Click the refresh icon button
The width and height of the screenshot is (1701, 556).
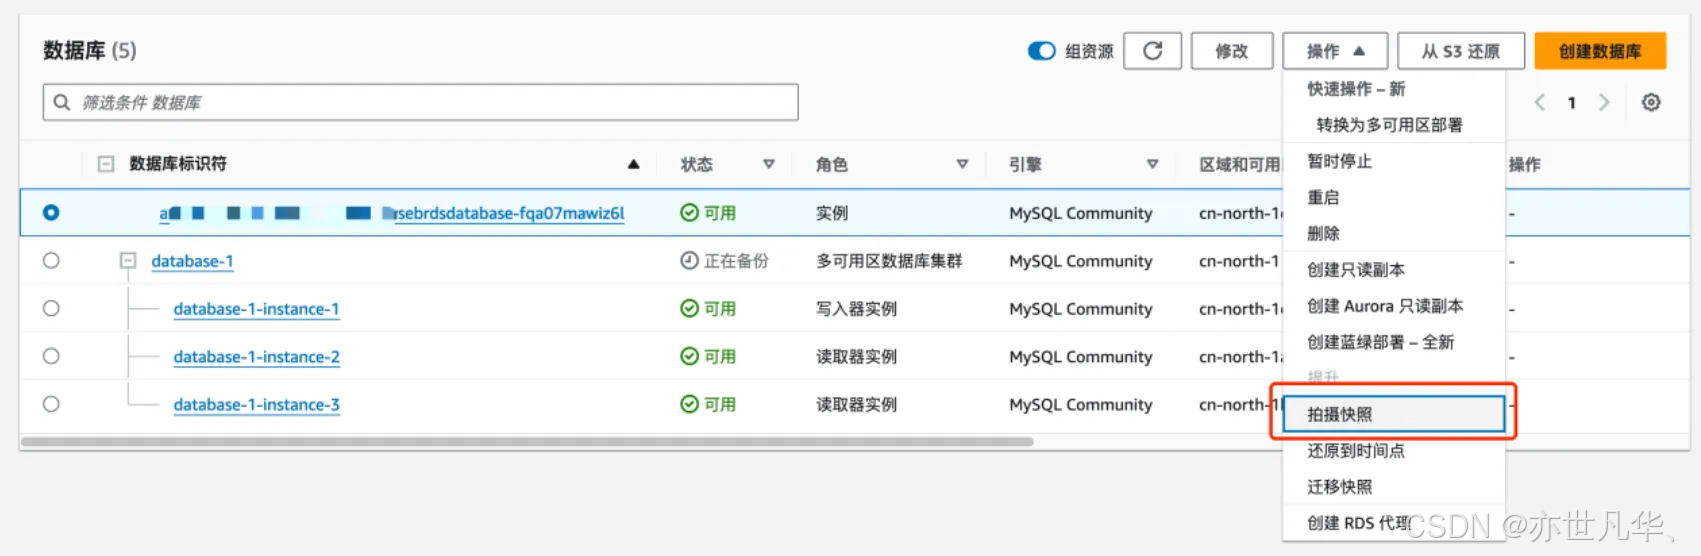point(1152,51)
